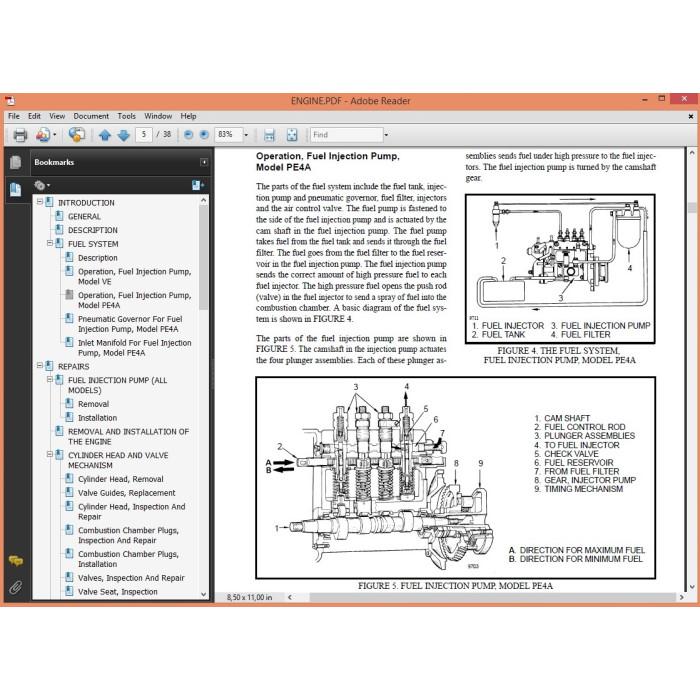The height and width of the screenshot is (700, 700).
Task: Click the zoom in round button
Action: 204,134
